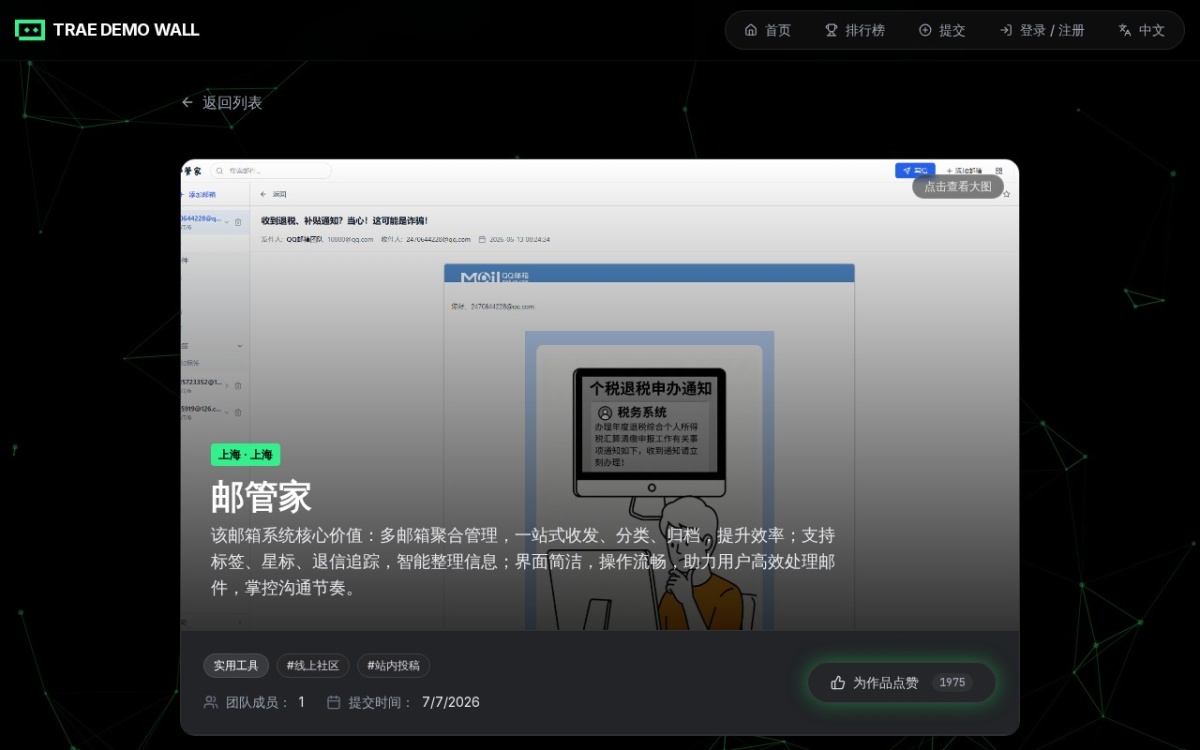Go to the 提交 submit page
The width and height of the screenshot is (1200, 750).
[942, 30]
